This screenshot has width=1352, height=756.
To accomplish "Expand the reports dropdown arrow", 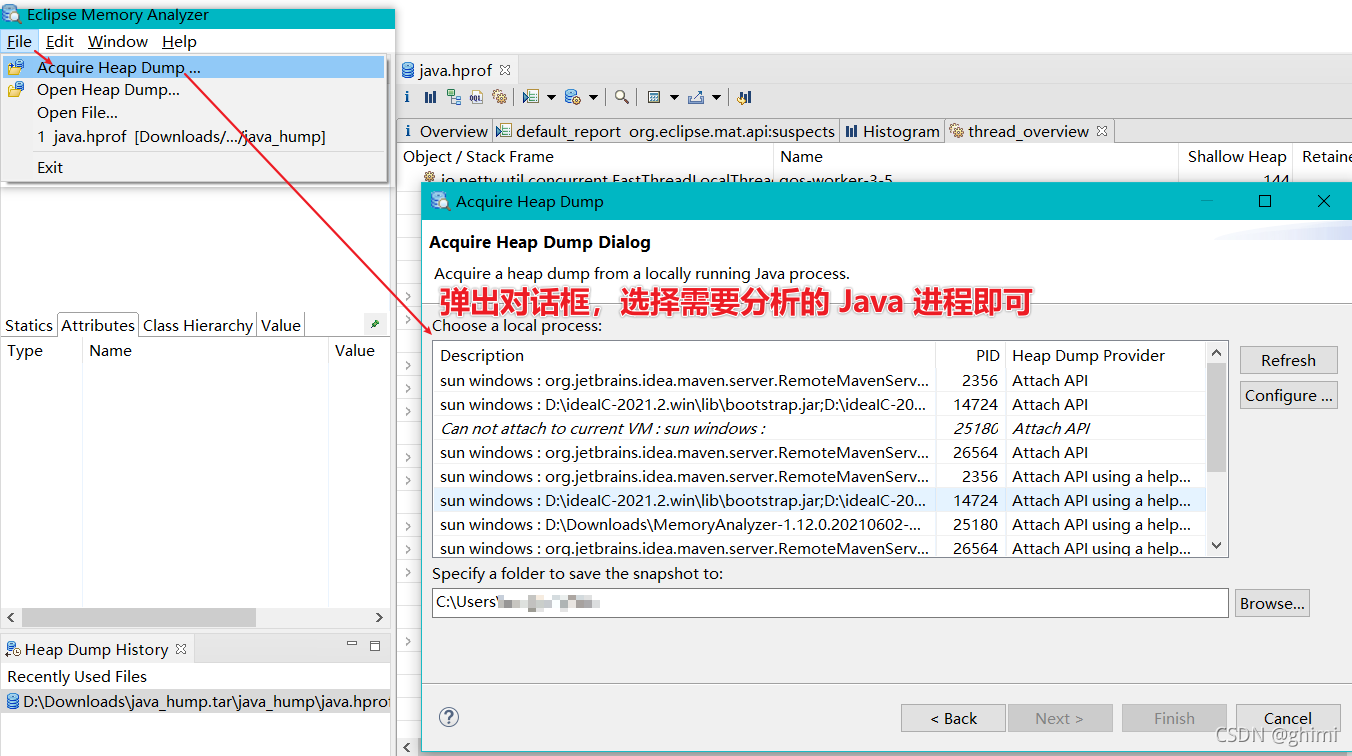I will (551, 97).
